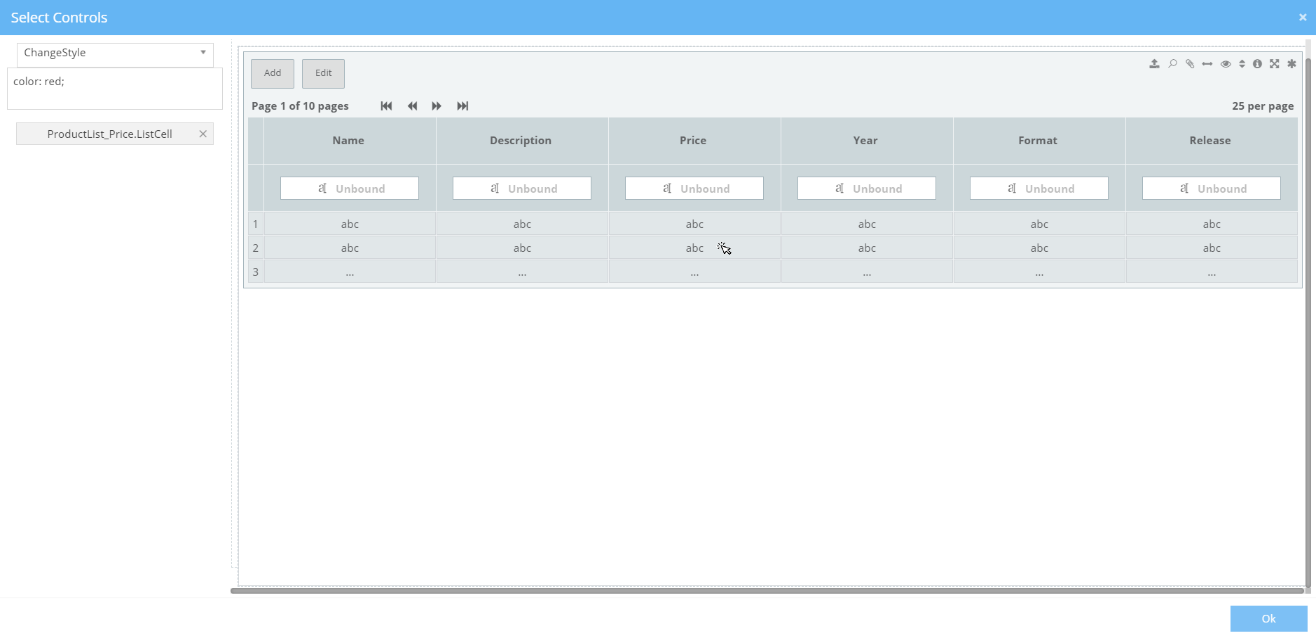The image size is (1316, 638).
Task: Click the info circle icon
Action: pyautogui.click(x=1257, y=64)
